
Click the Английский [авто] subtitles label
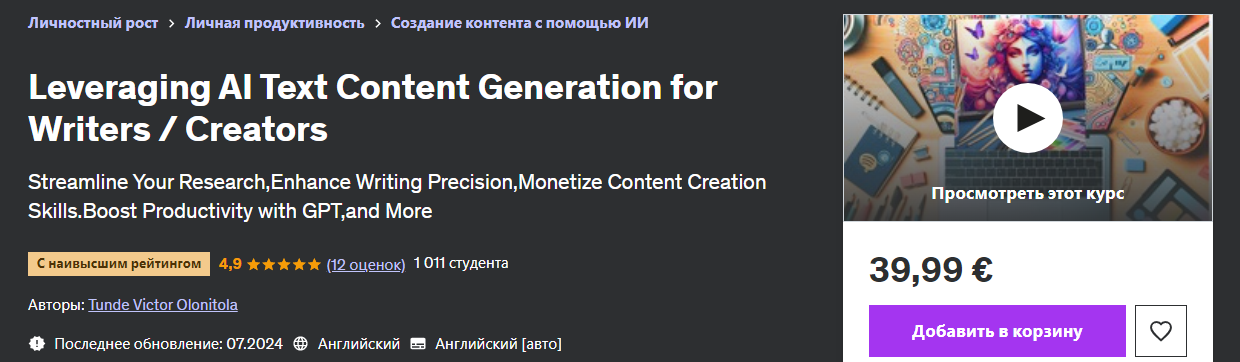[498, 343]
